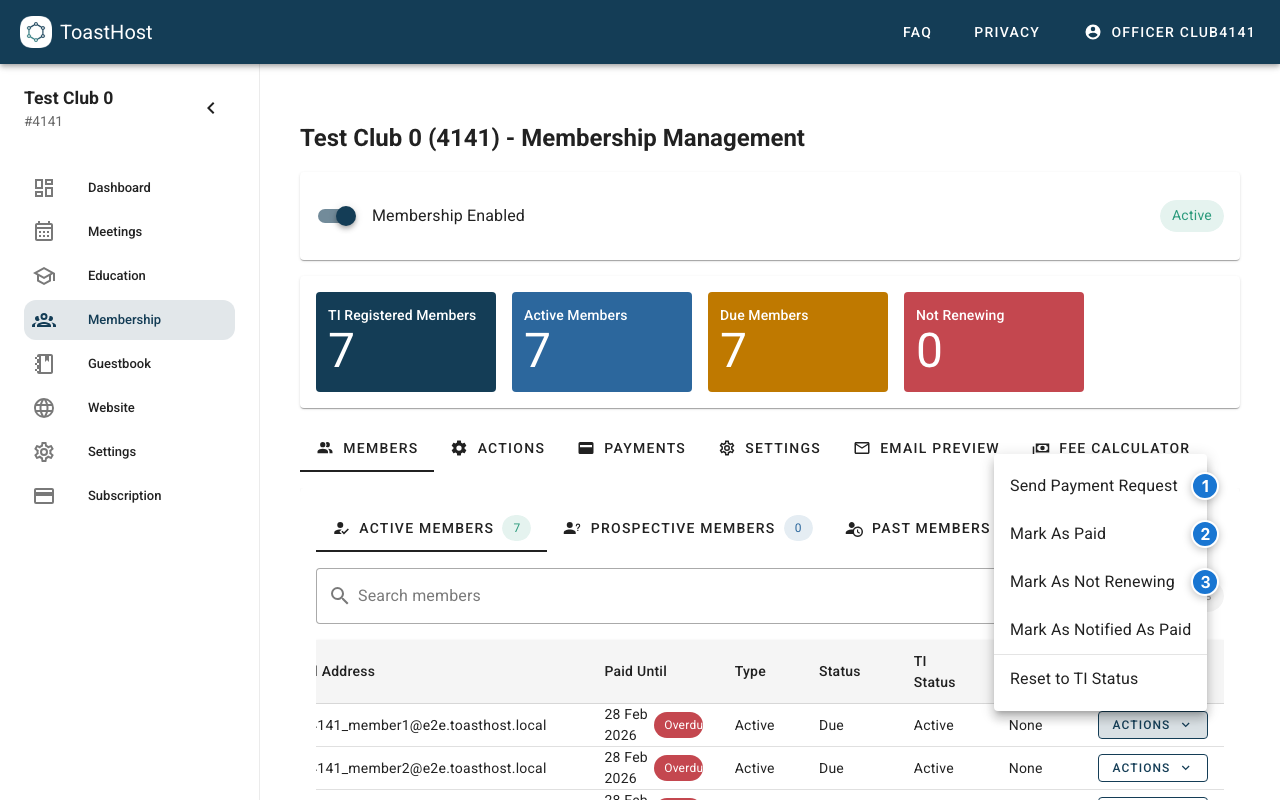Click the Subscription card icon

tap(44, 495)
